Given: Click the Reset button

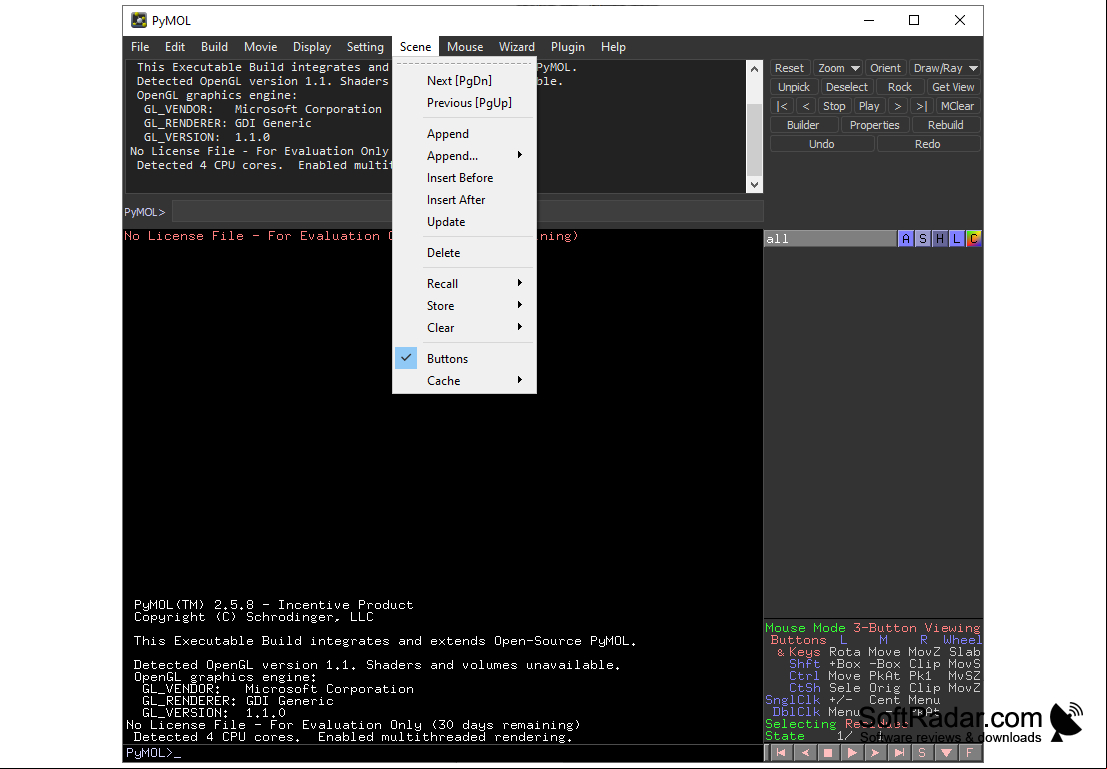Looking at the screenshot, I should (x=789, y=68).
